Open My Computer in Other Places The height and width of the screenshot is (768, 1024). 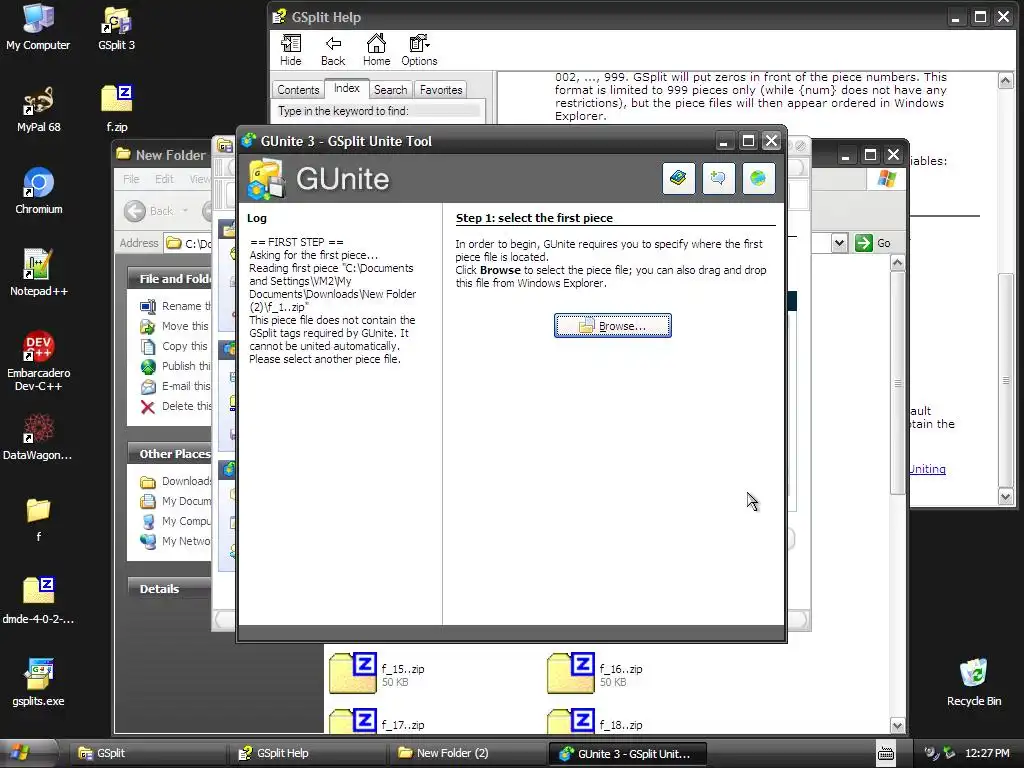click(186, 521)
